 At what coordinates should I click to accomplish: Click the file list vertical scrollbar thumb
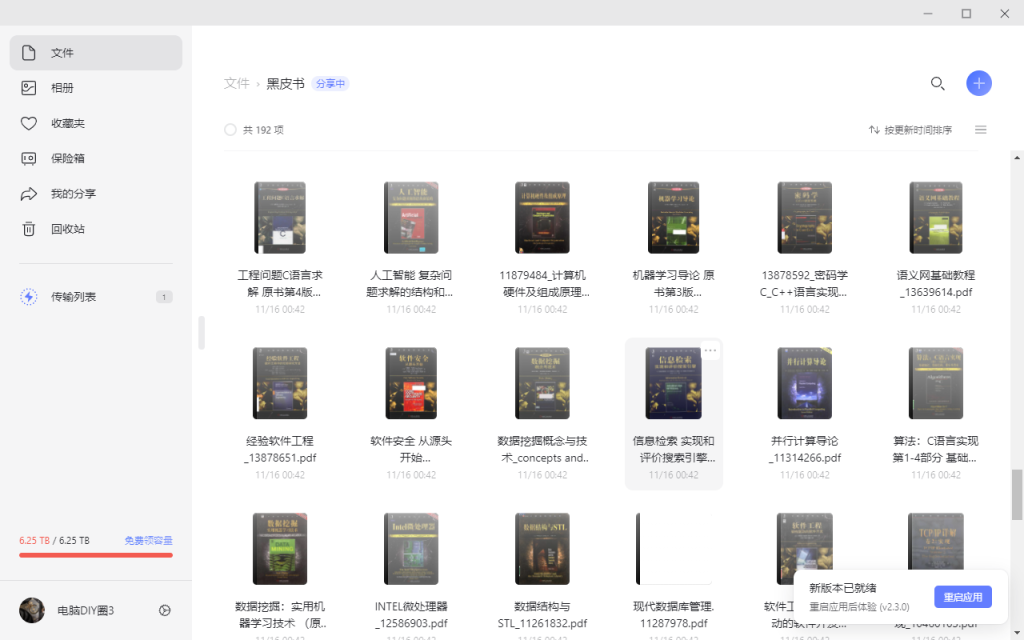(x=1017, y=494)
